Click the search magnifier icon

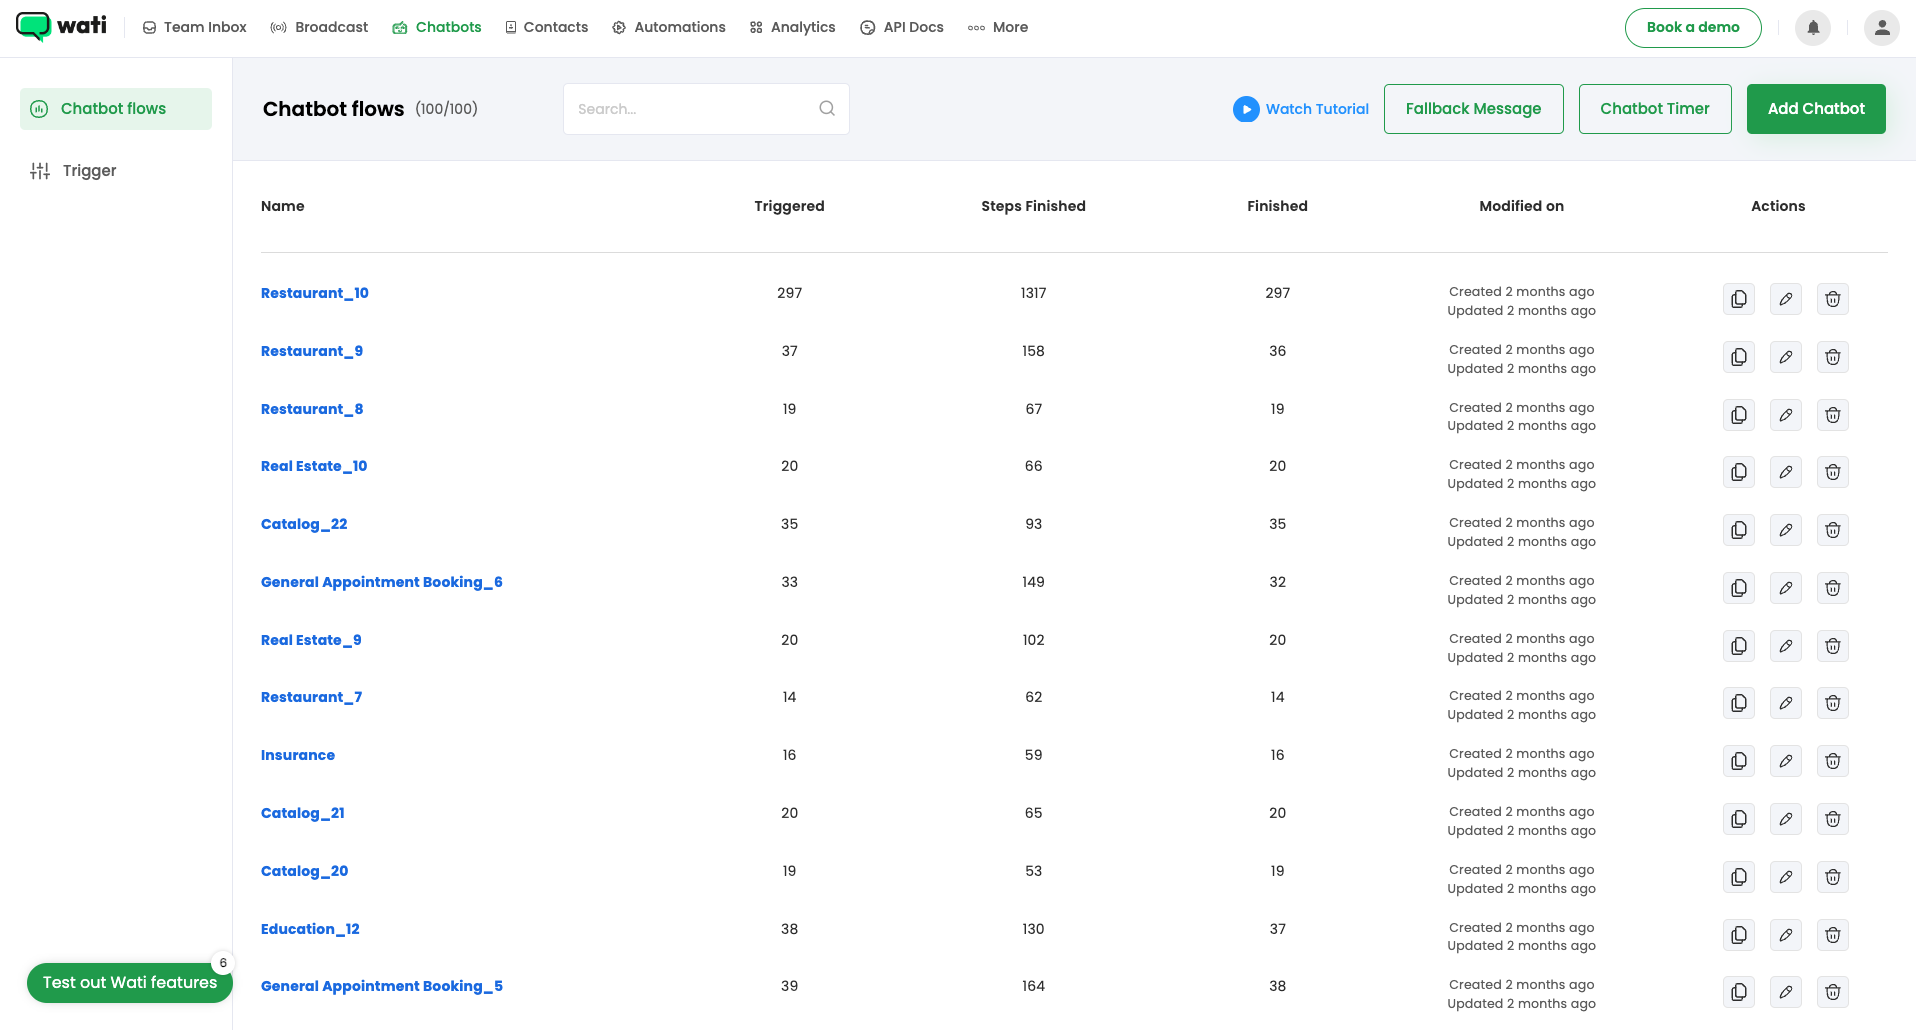pos(827,109)
